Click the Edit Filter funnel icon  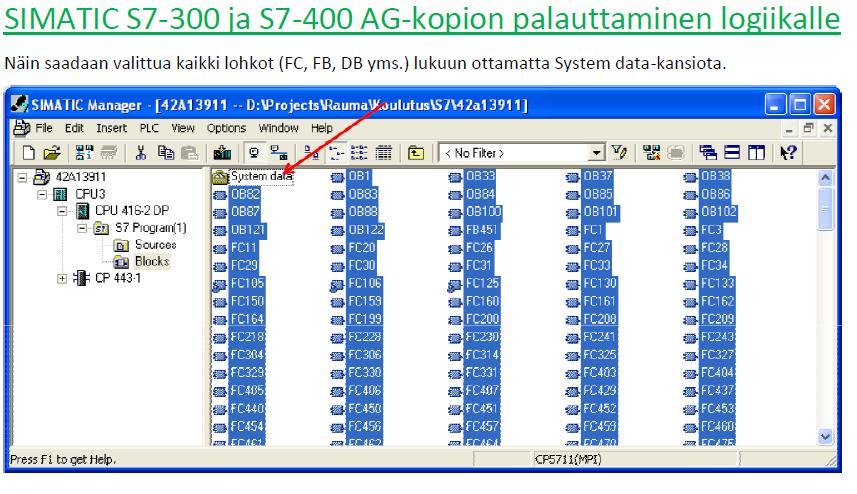619,153
